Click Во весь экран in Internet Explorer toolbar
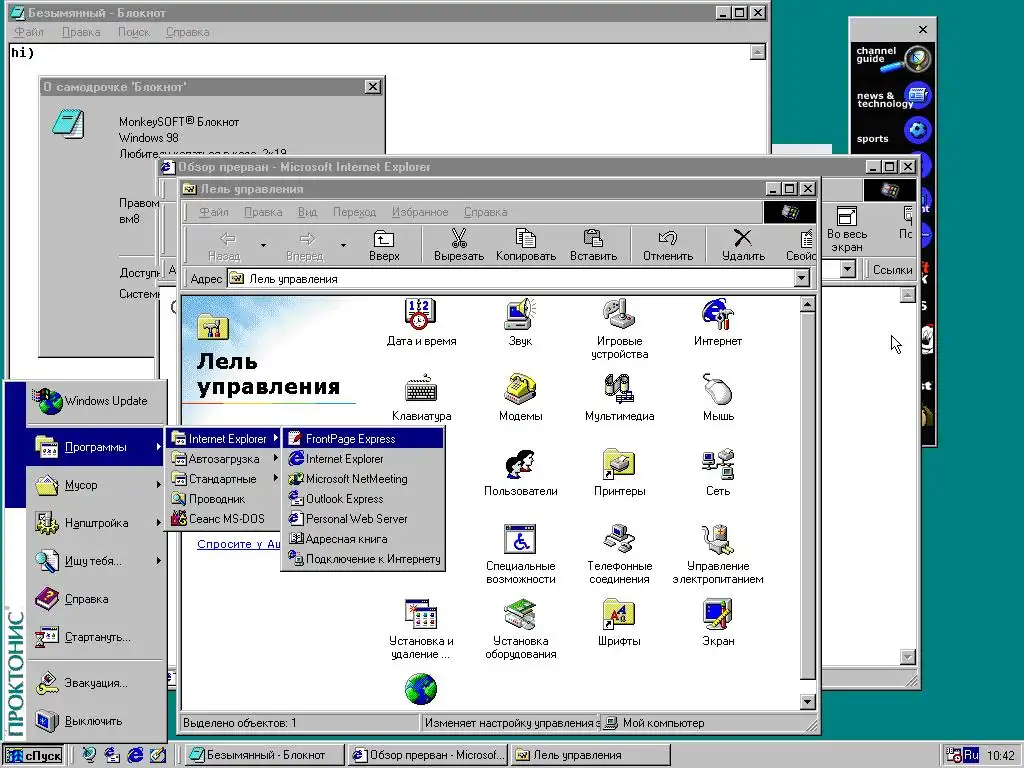Image resolution: width=1024 pixels, height=768 pixels. click(846, 230)
